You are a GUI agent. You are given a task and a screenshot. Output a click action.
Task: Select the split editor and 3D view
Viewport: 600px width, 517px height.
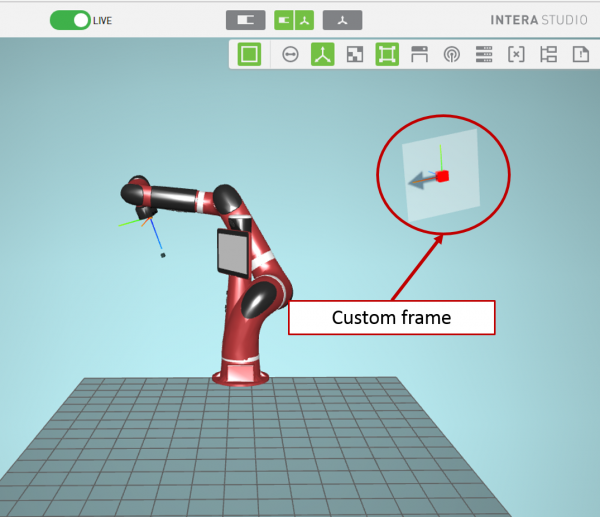tap(294, 20)
